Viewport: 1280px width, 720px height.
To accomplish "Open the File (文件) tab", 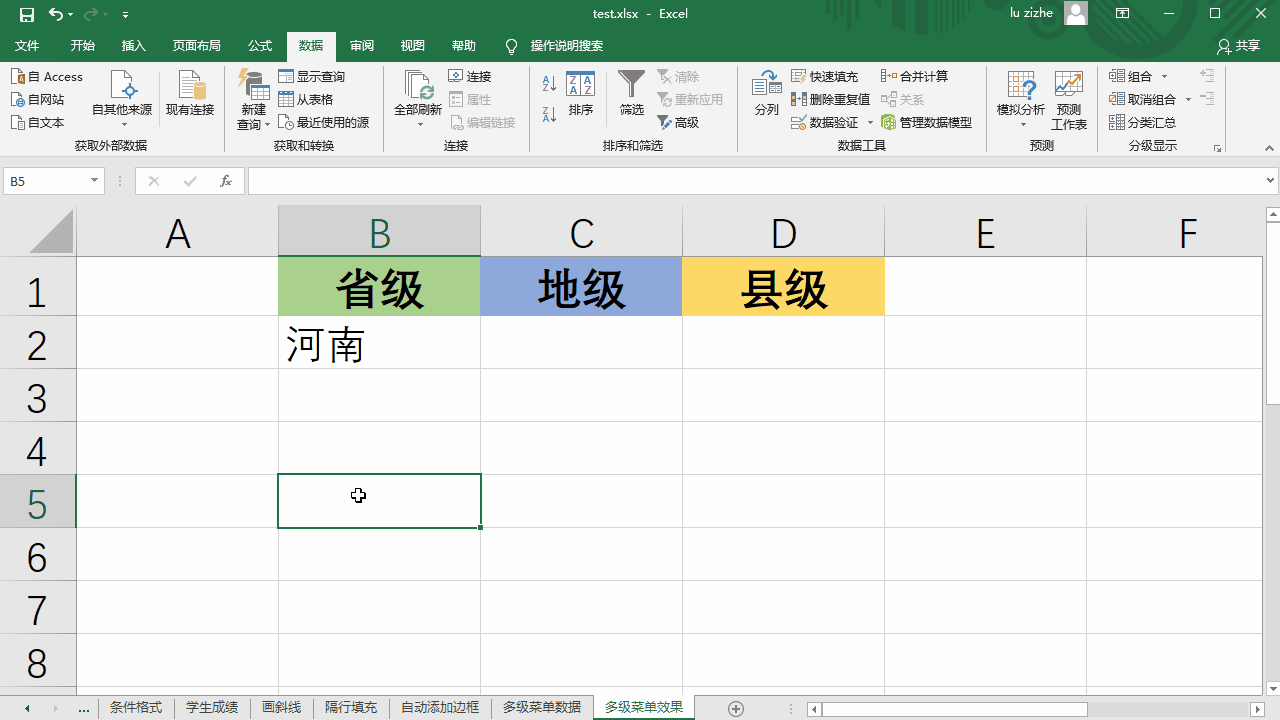I will pyautogui.click(x=27, y=46).
